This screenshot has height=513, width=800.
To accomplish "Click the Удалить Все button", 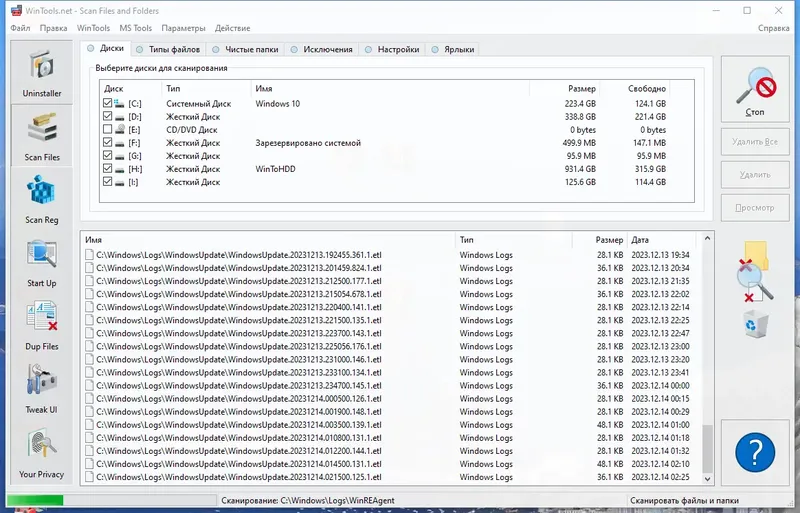I will click(755, 142).
